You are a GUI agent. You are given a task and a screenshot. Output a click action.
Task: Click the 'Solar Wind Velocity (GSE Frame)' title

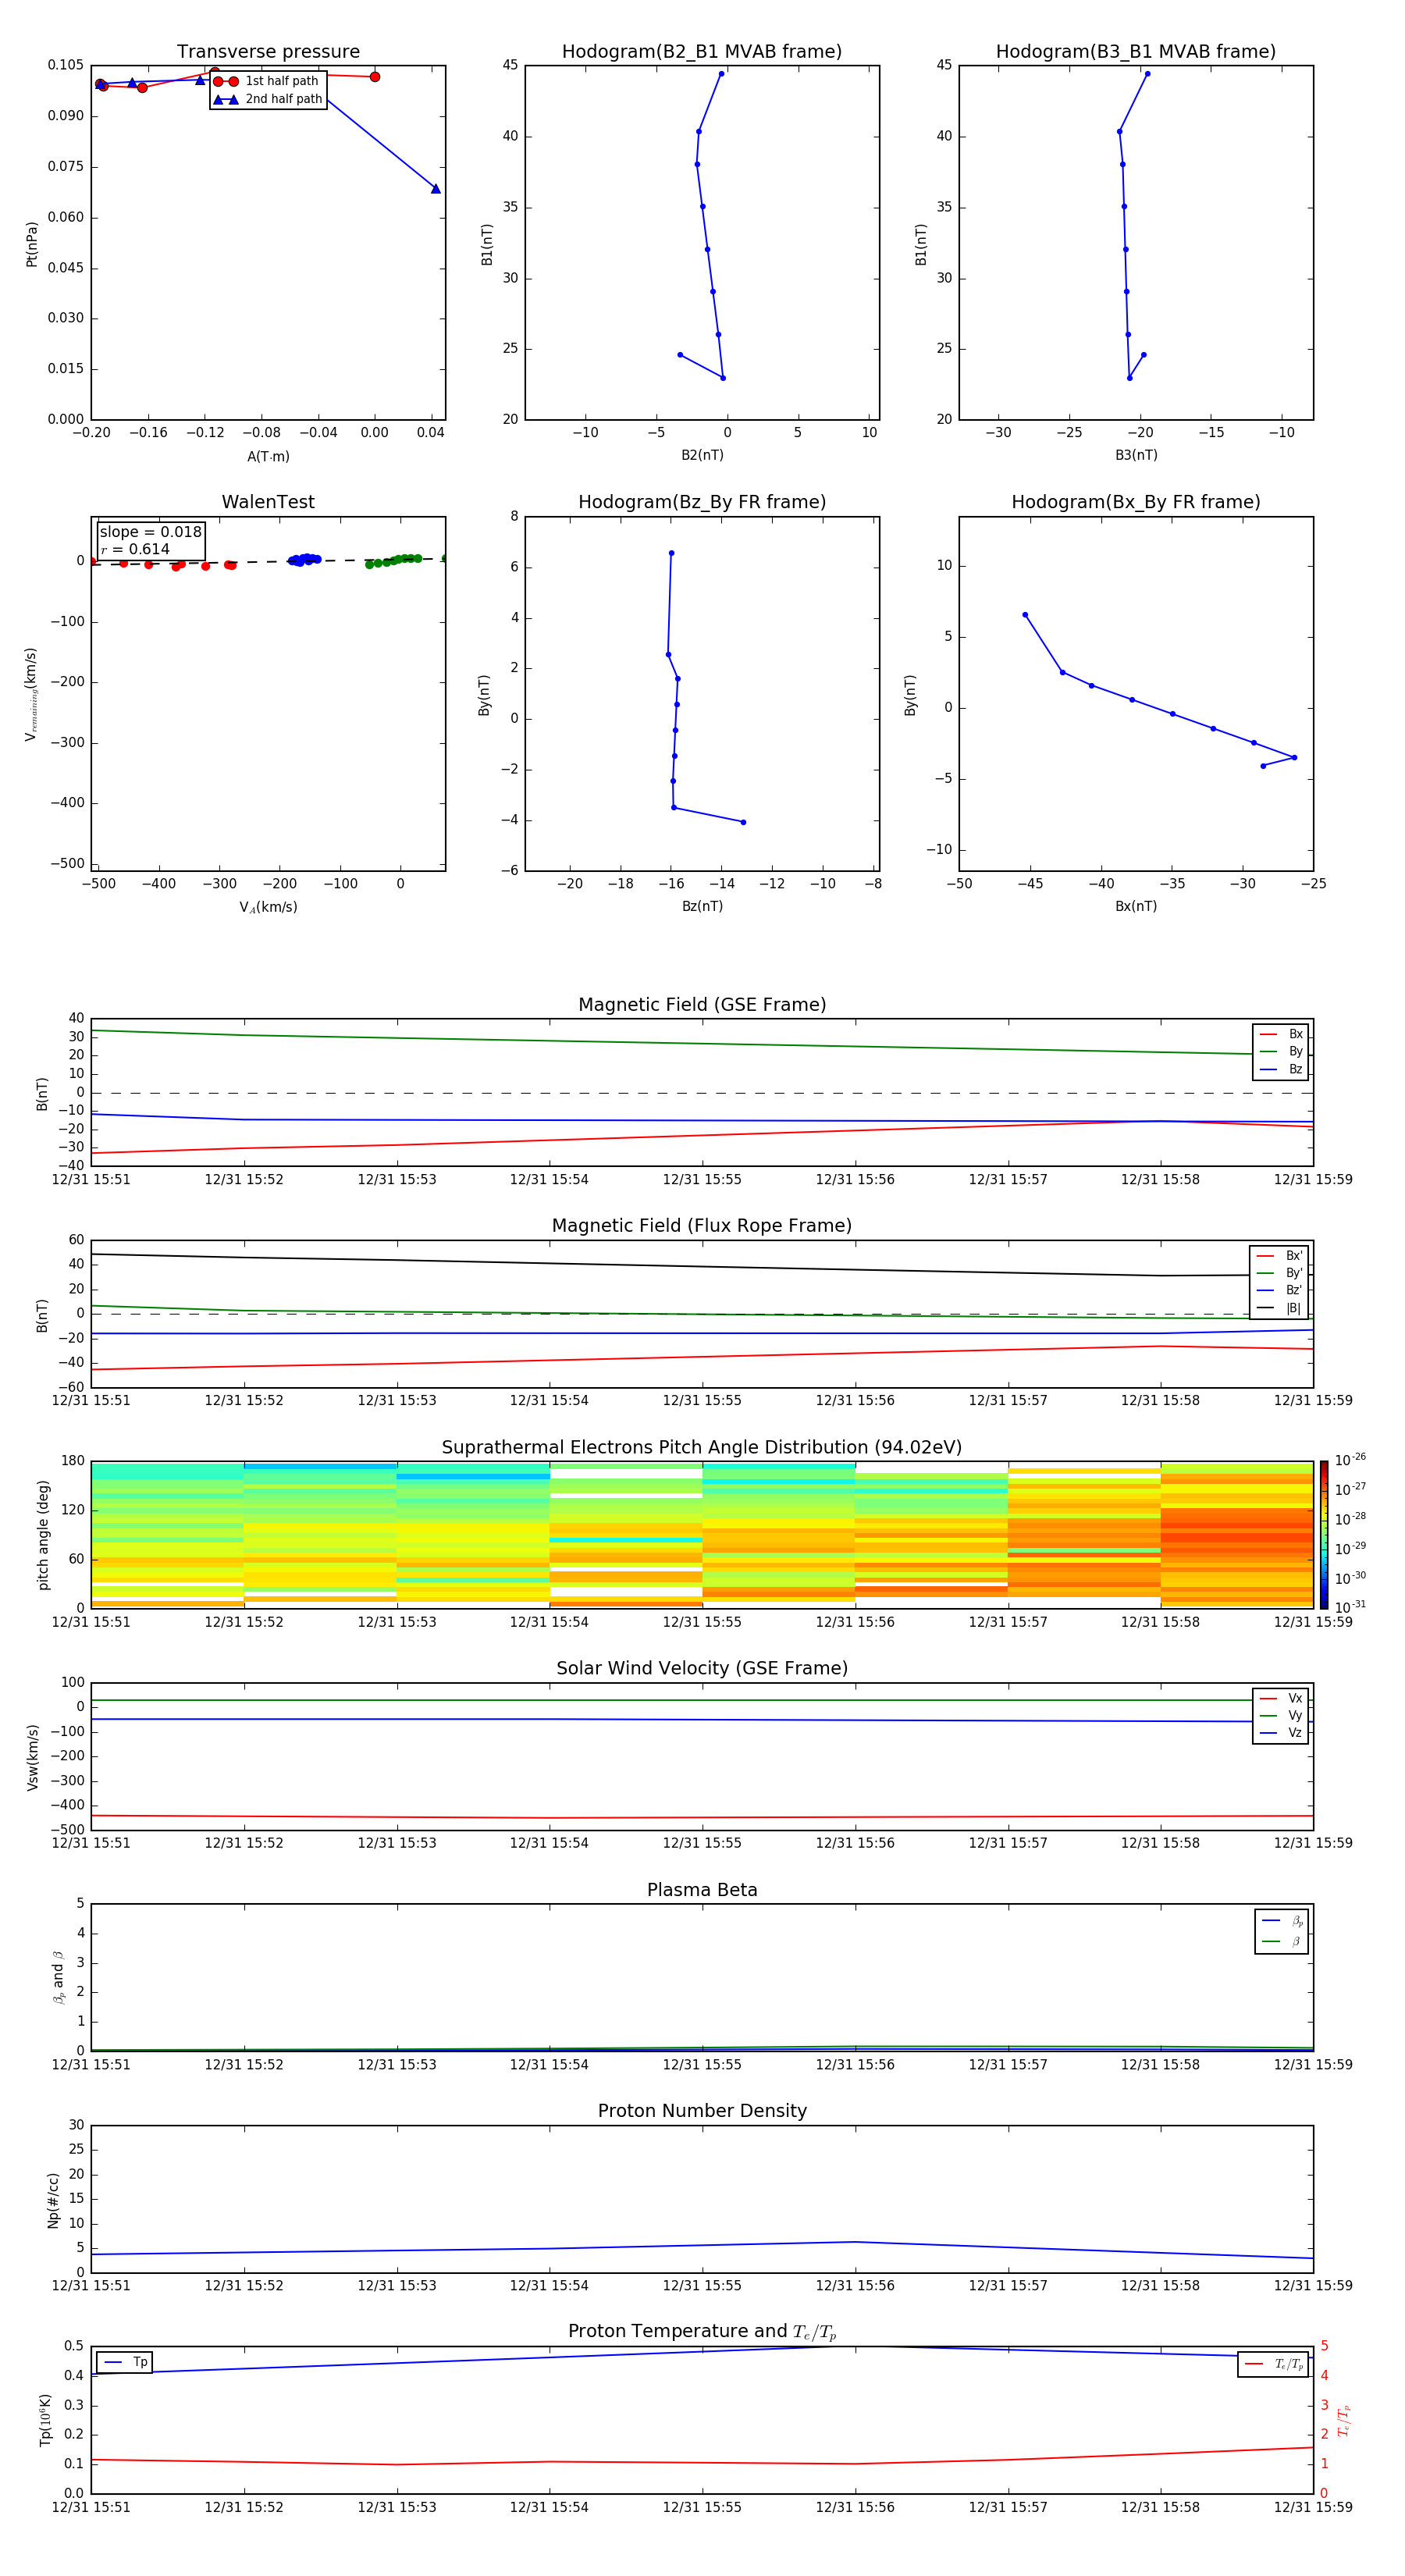click(x=702, y=1669)
